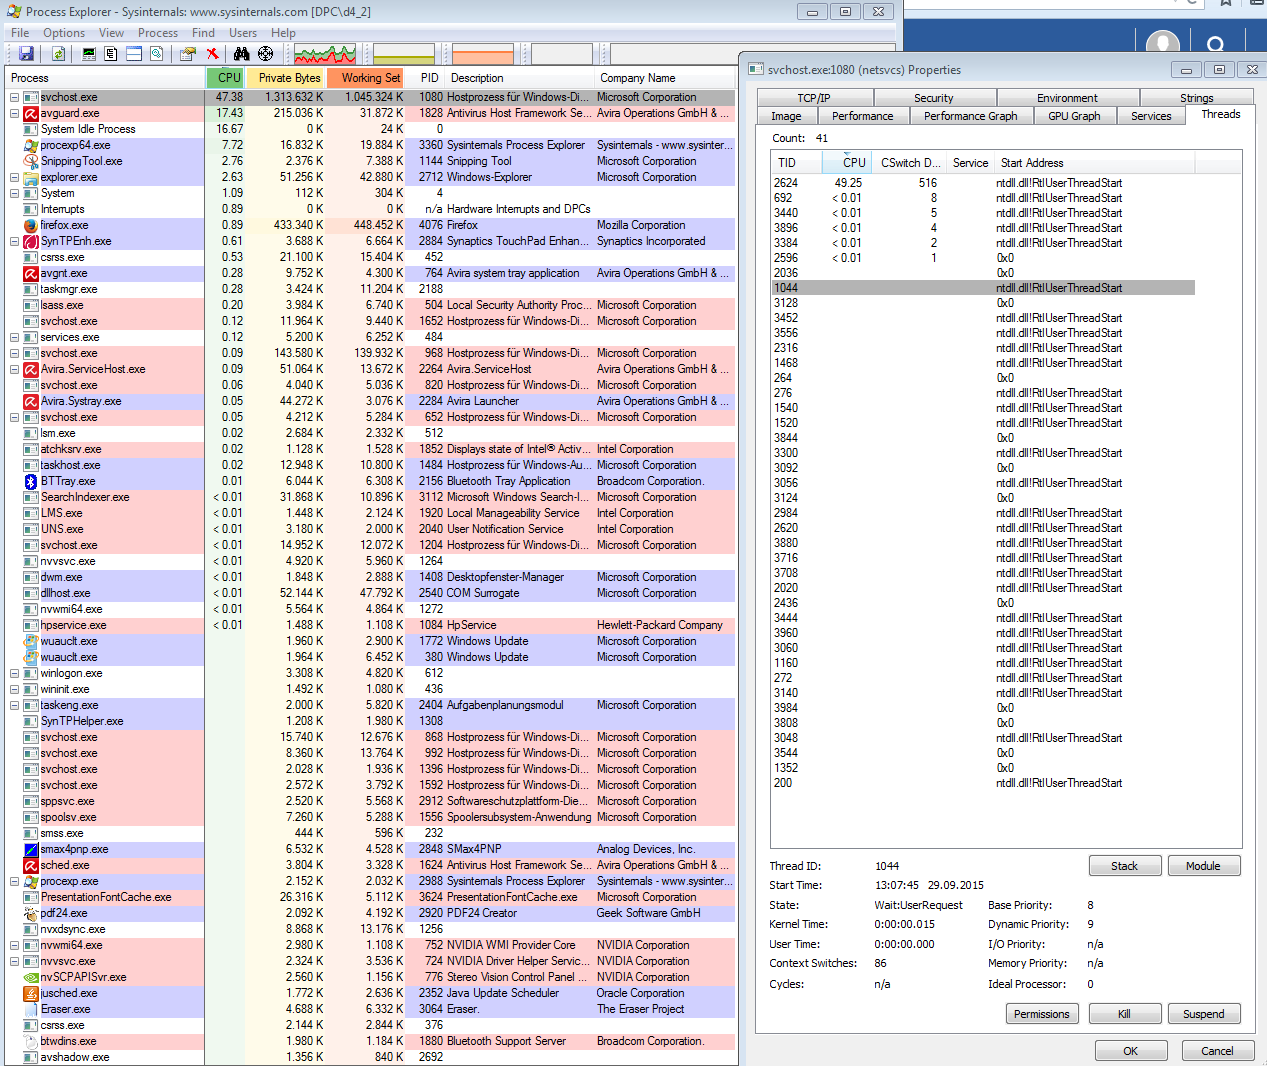Click the sched.exe Avira icon
This screenshot has width=1267, height=1066.
click(x=31, y=865)
